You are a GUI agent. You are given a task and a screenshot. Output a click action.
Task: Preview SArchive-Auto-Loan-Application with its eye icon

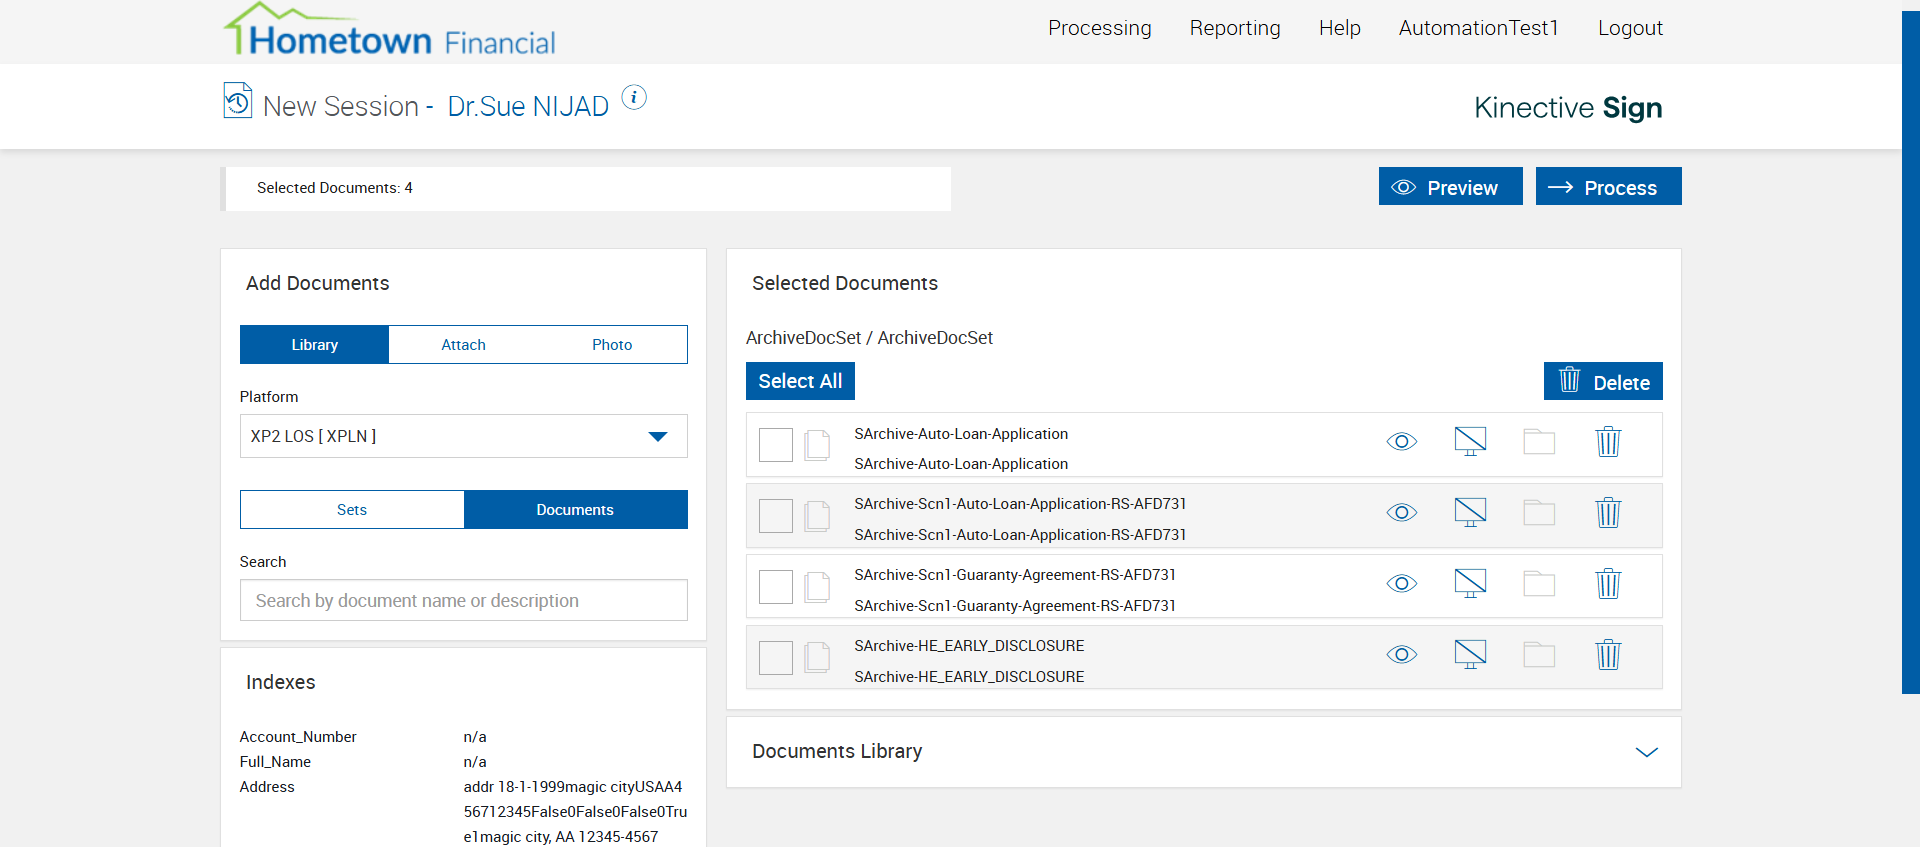coord(1402,442)
